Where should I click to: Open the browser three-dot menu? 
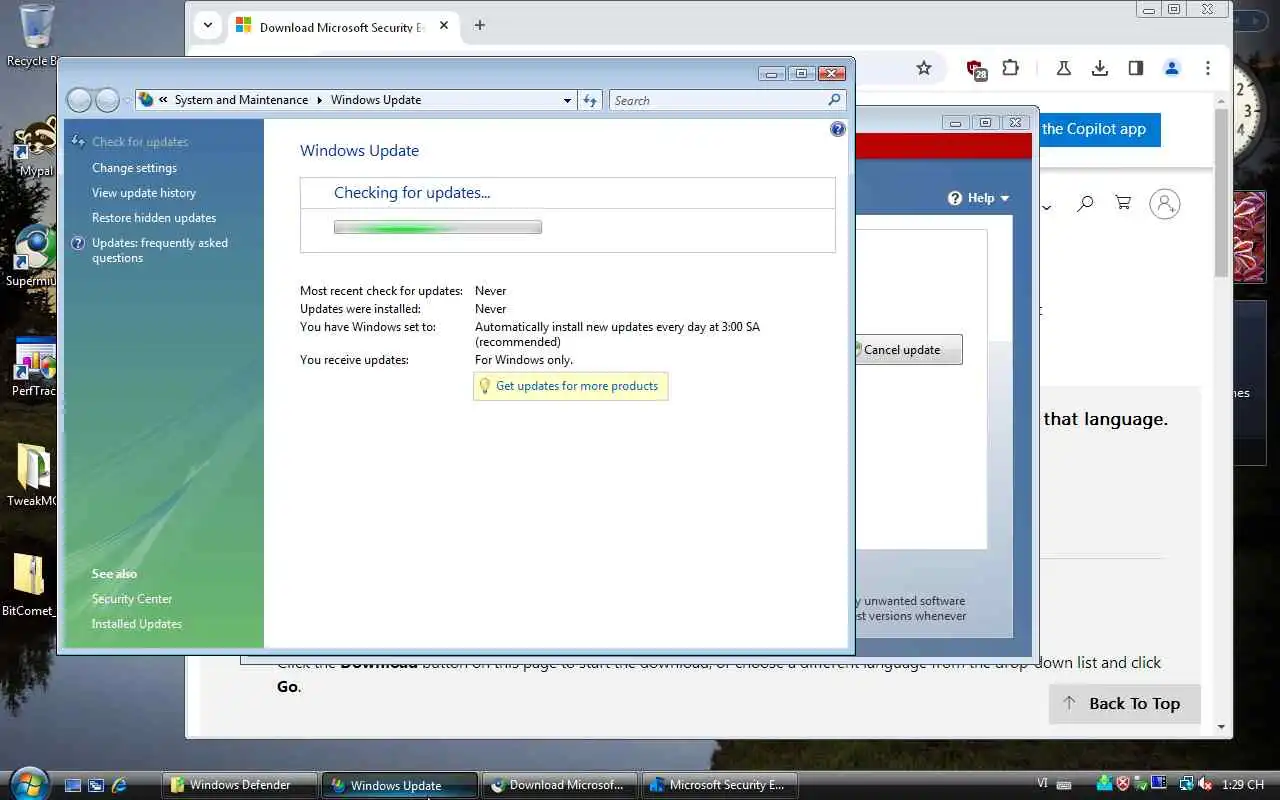(x=1208, y=68)
